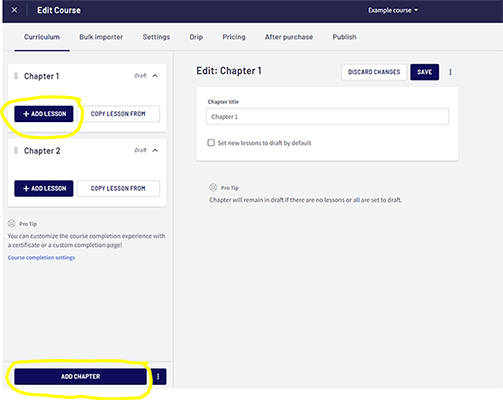Click Copy Lesson From under Chapter 1
Viewport: 503px width, 400px height.
pyautogui.click(x=118, y=114)
